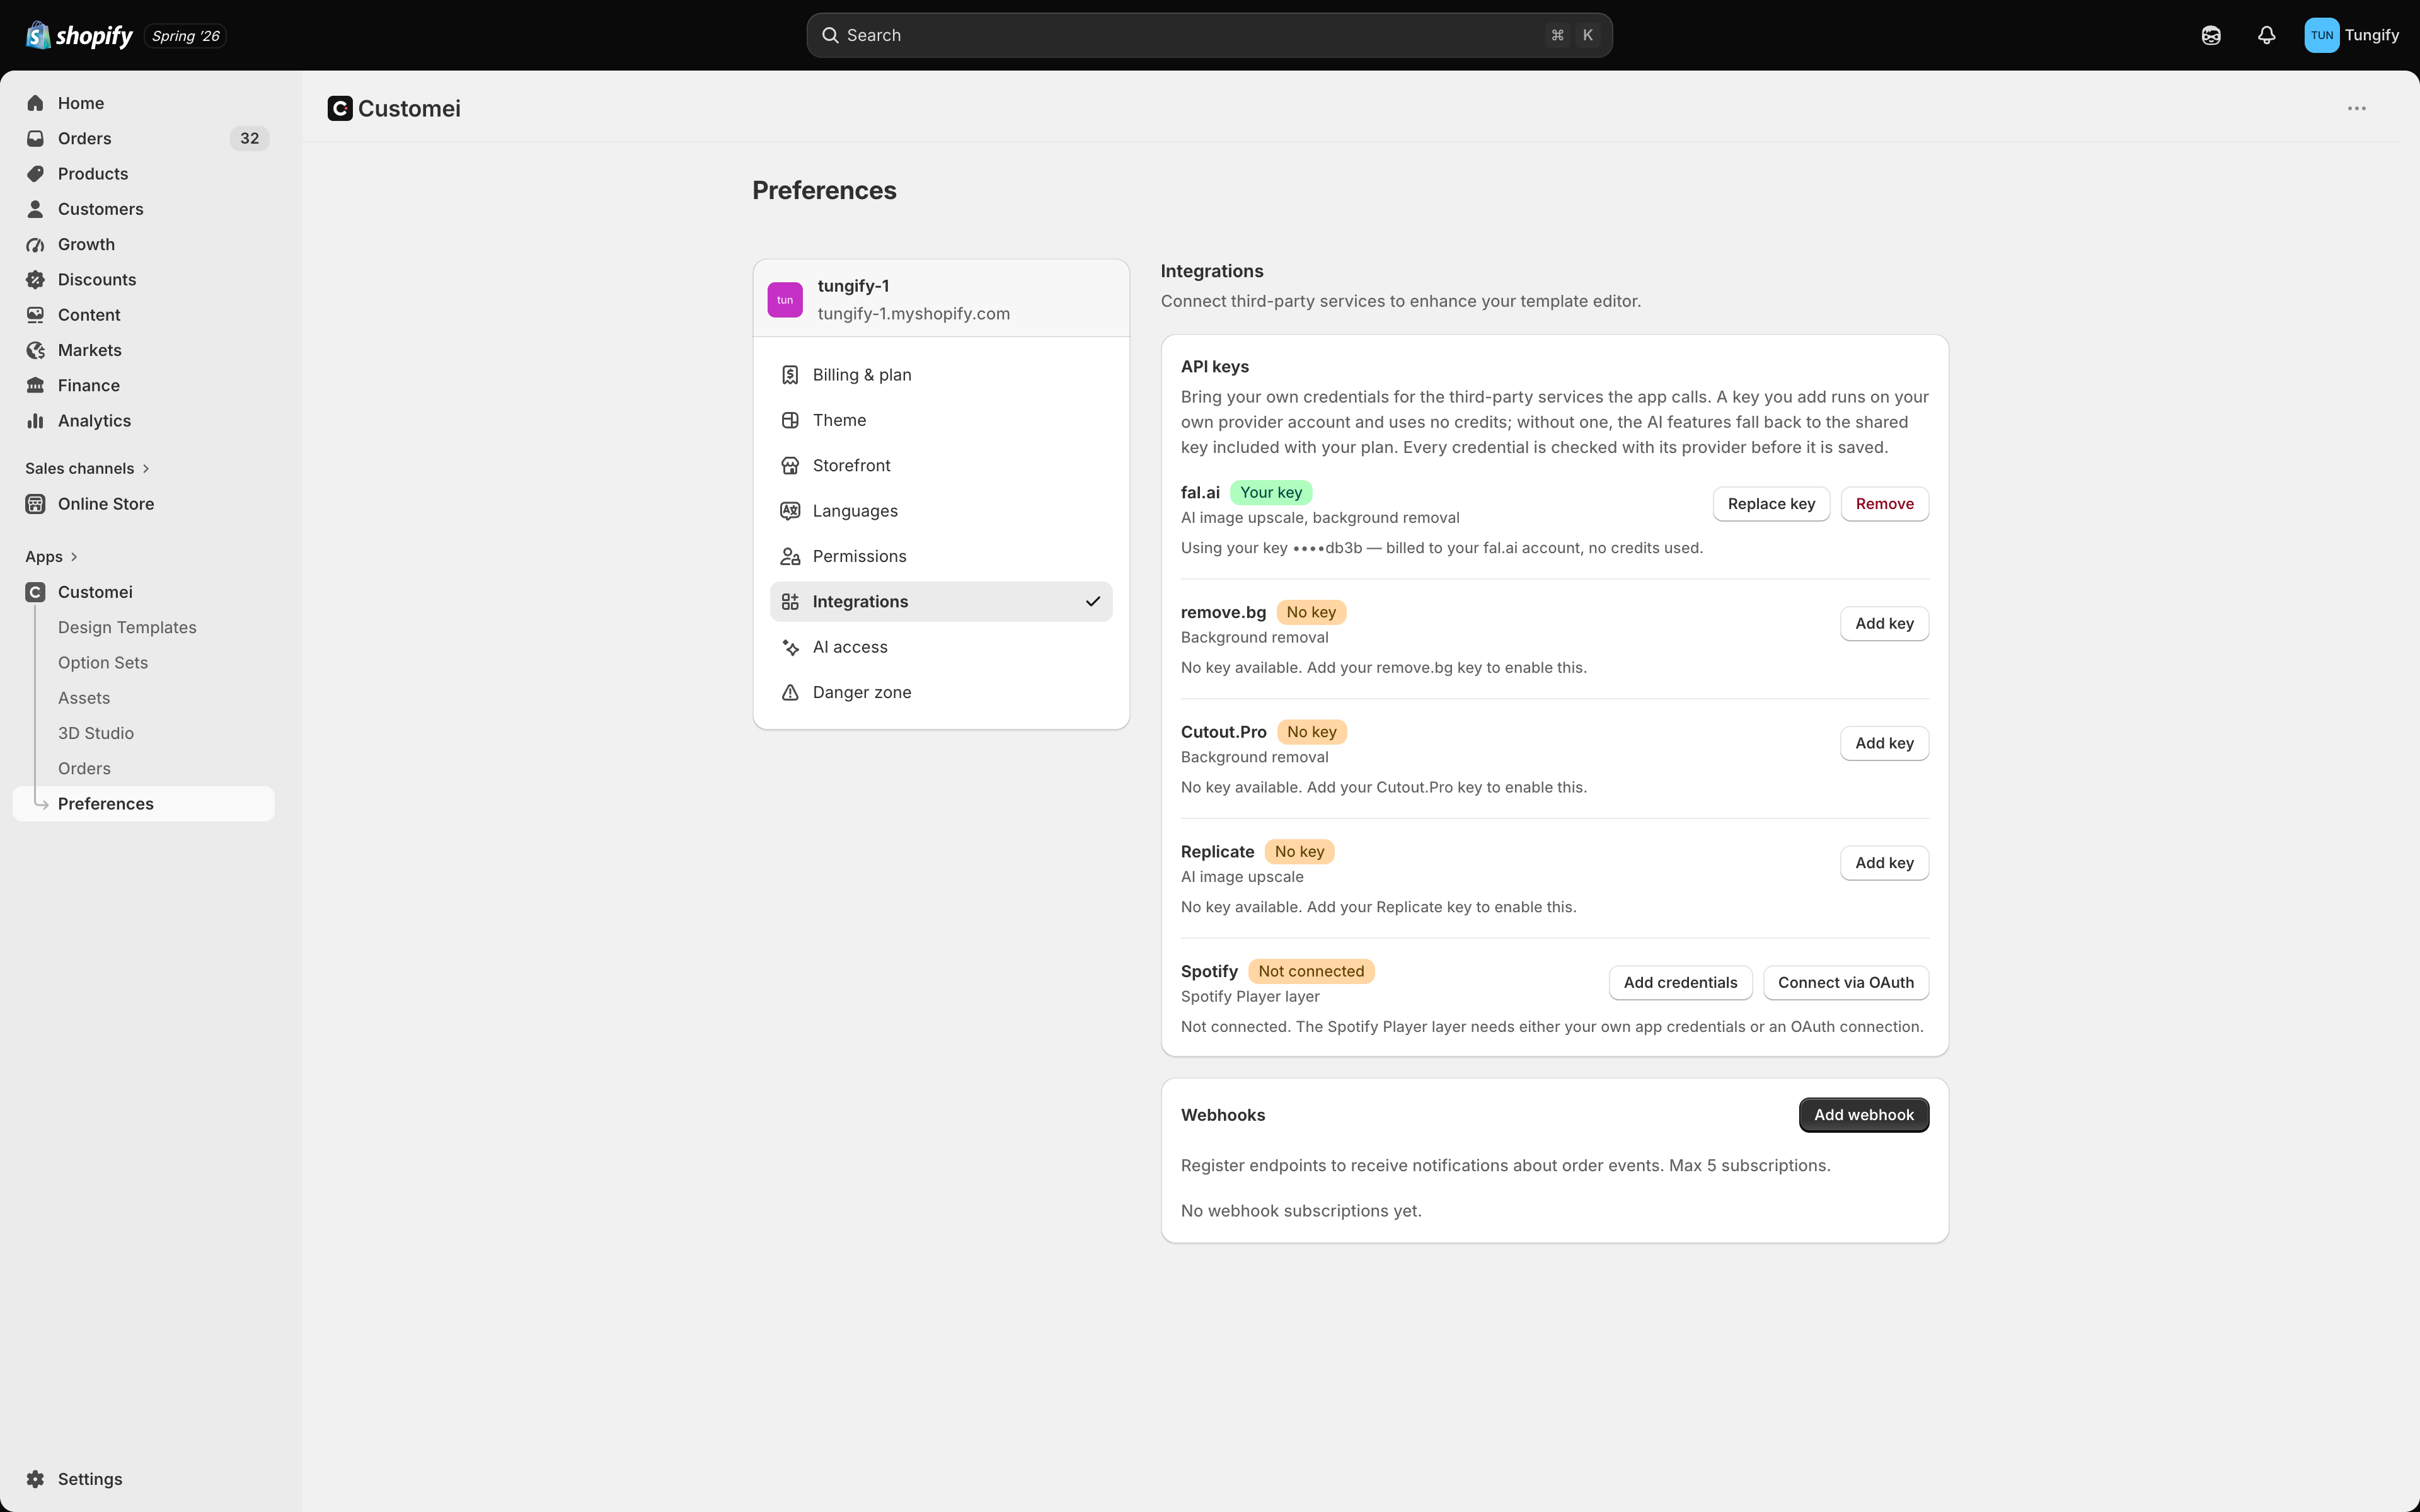Open Orders under Customei submenu

[x=84, y=769]
